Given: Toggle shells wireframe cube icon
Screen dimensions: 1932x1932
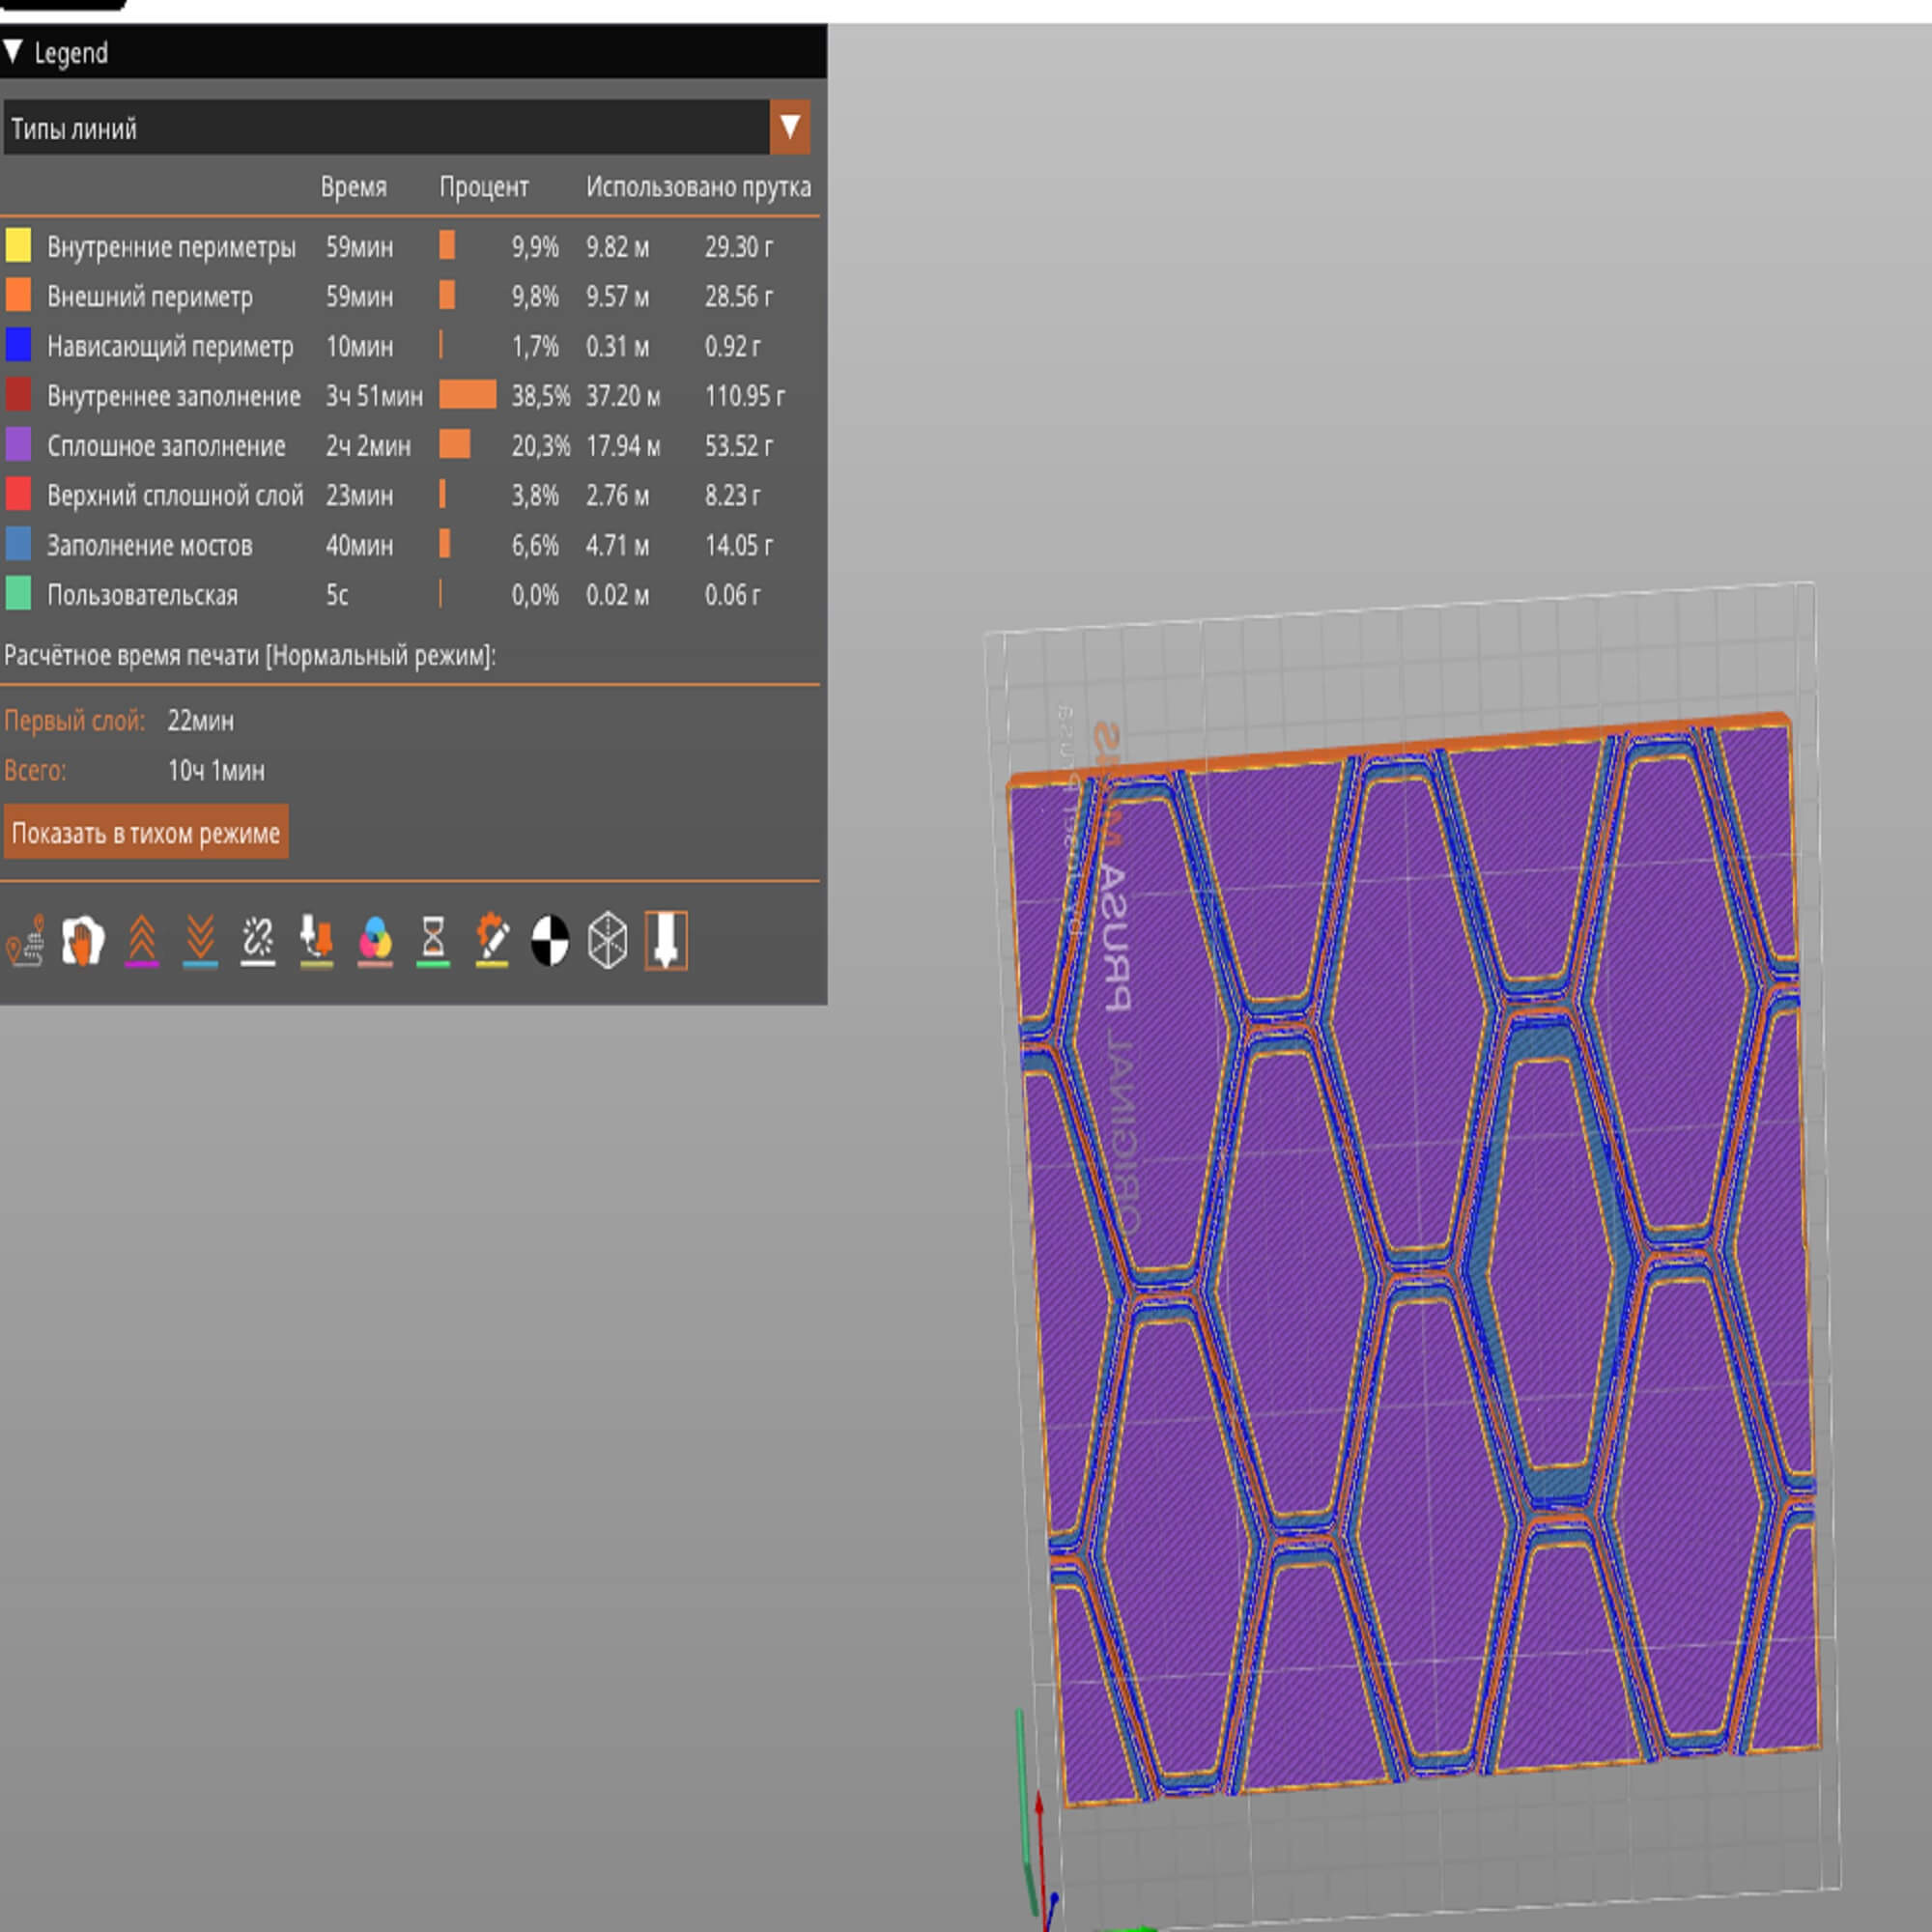Looking at the screenshot, I should pos(608,940).
